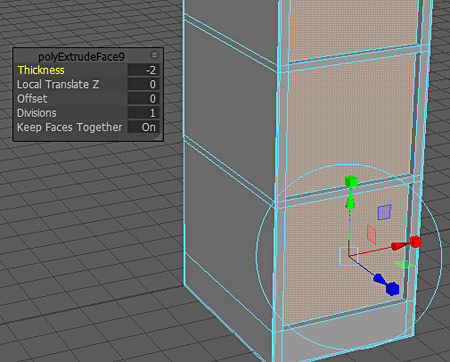Image resolution: width=450 pixels, height=362 pixels.
Task: Click the Local Translate Z label
Action: pos(58,84)
